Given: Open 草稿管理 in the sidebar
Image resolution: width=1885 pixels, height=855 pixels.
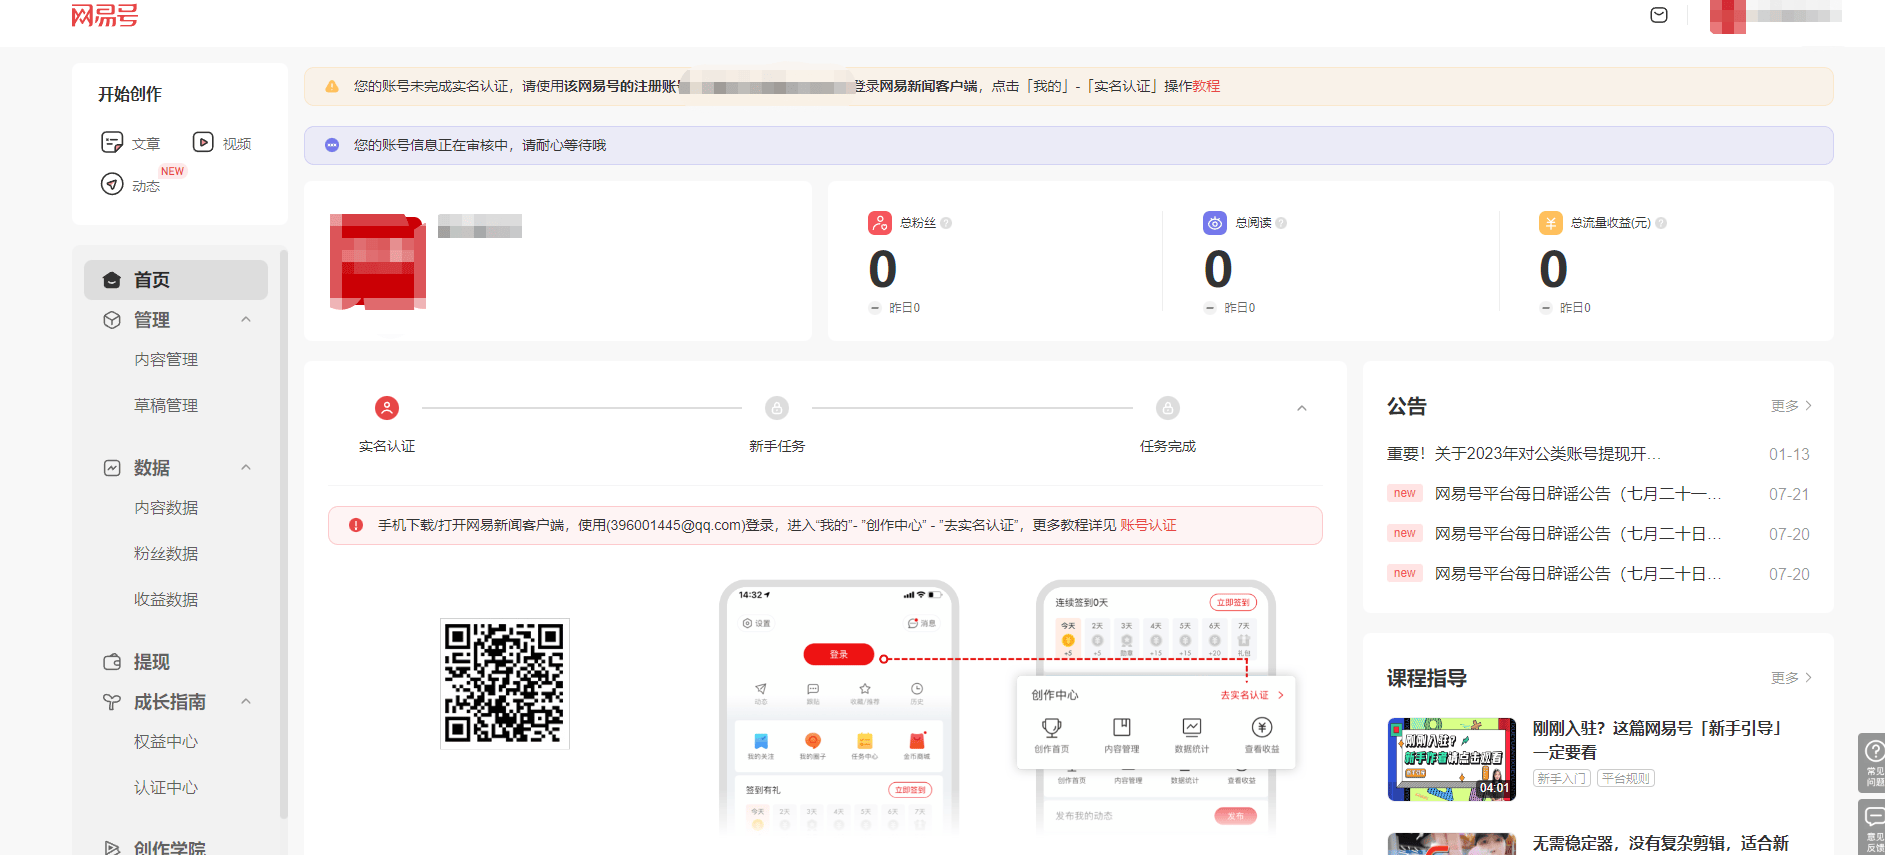Looking at the screenshot, I should pos(166,405).
